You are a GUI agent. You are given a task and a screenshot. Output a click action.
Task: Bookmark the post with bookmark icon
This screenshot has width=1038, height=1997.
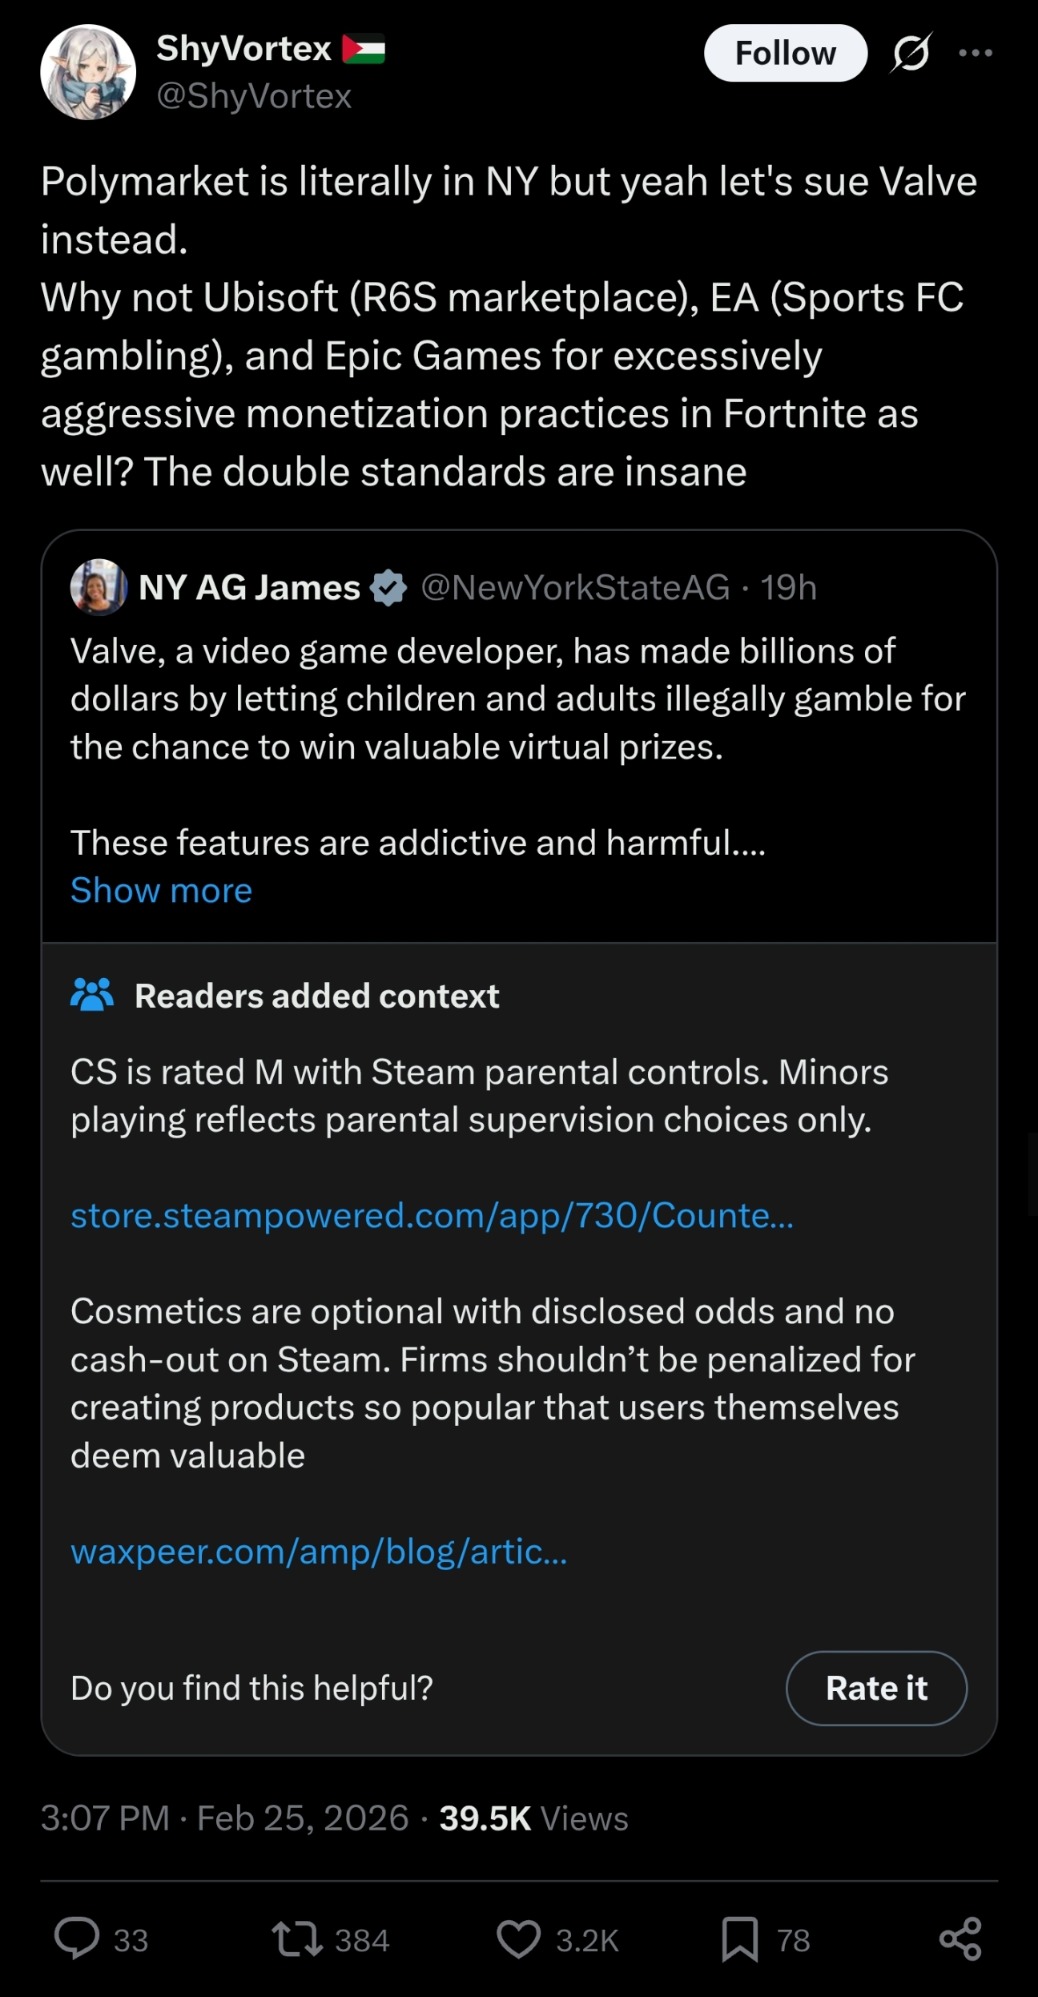pyautogui.click(x=739, y=1939)
